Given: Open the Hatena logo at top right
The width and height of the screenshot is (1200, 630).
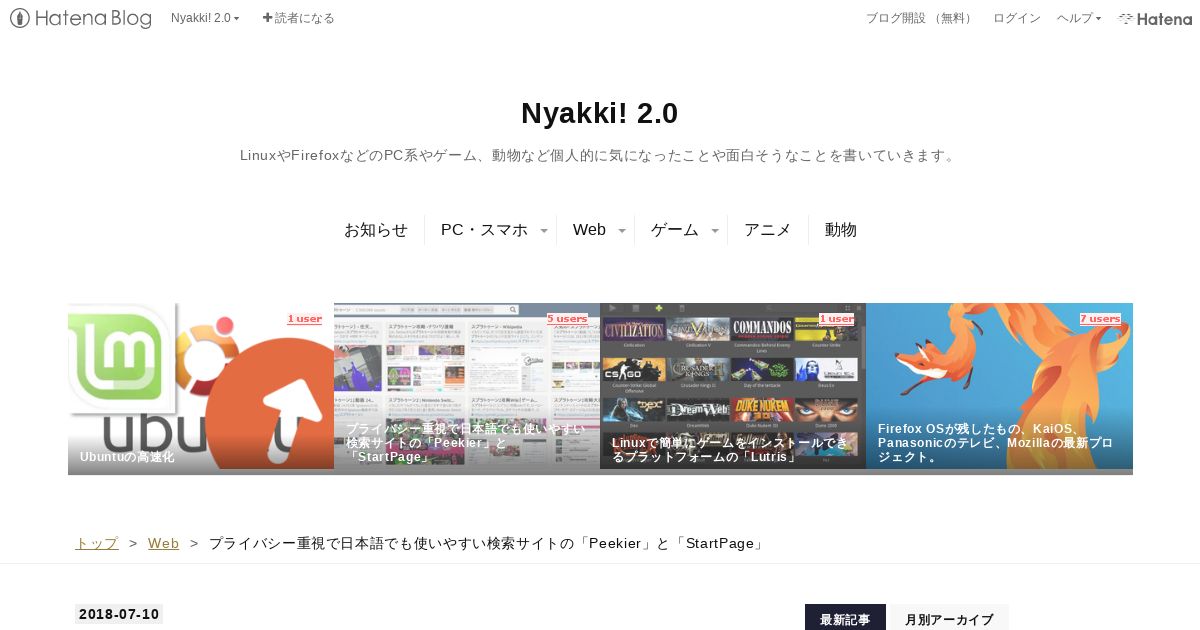Looking at the screenshot, I should tap(1155, 18).
